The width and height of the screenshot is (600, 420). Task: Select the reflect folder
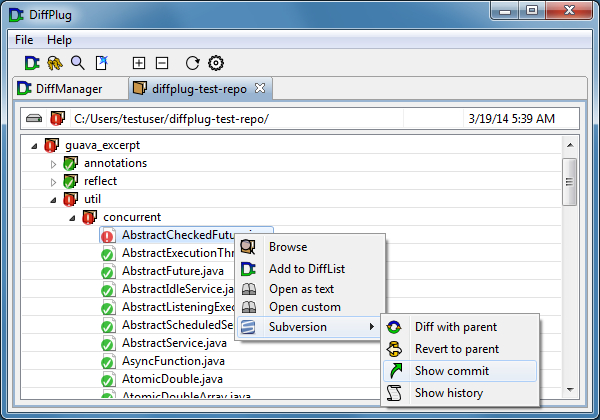point(101,181)
